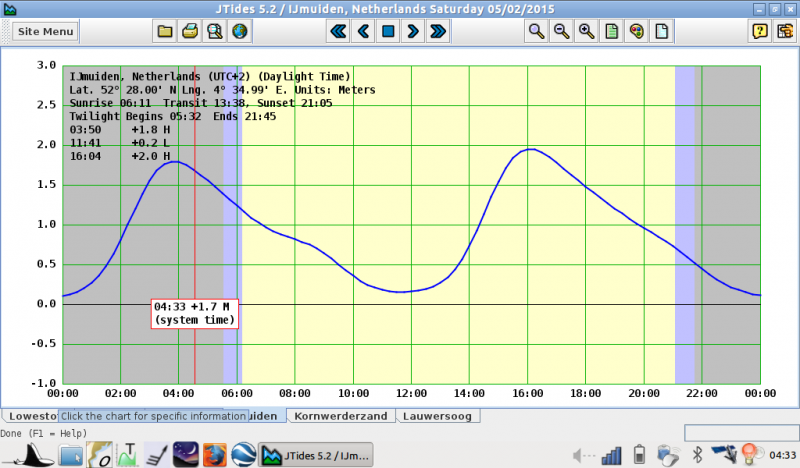This screenshot has width=800, height=468.
Task: Print the tide chart using printer icon
Action: pyautogui.click(x=190, y=31)
